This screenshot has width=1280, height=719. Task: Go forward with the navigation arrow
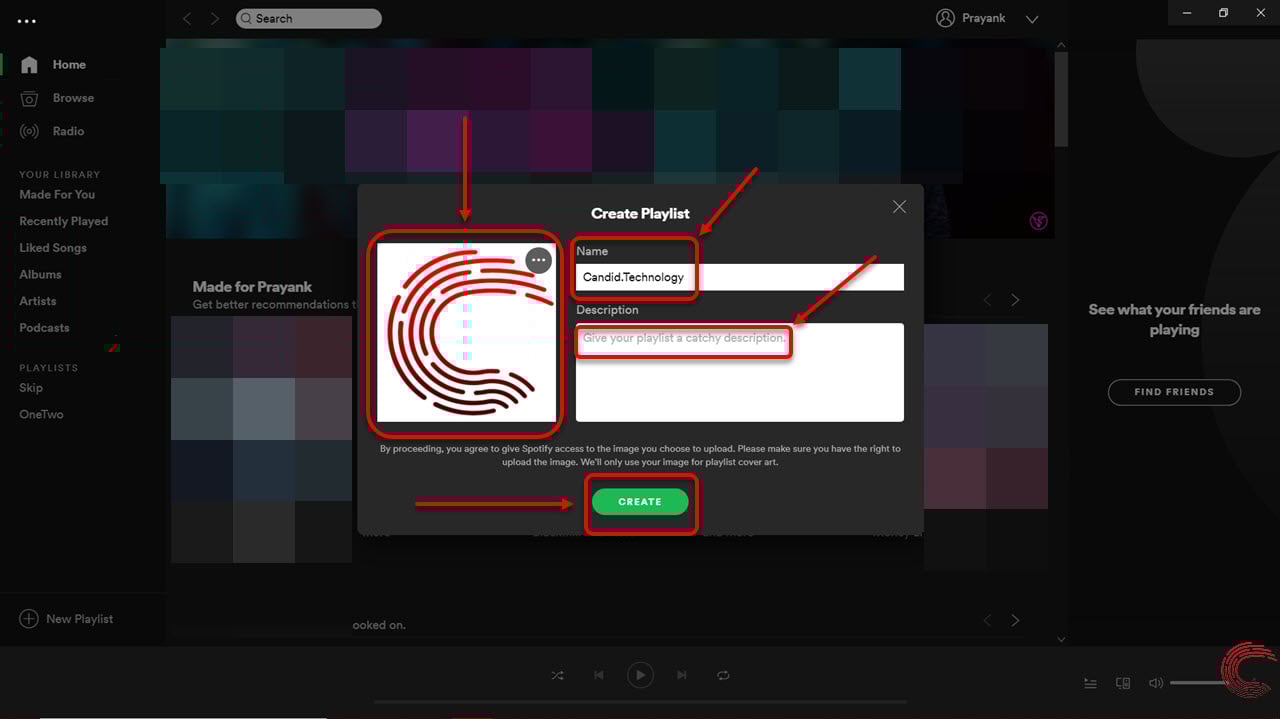click(x=215, y=19)
